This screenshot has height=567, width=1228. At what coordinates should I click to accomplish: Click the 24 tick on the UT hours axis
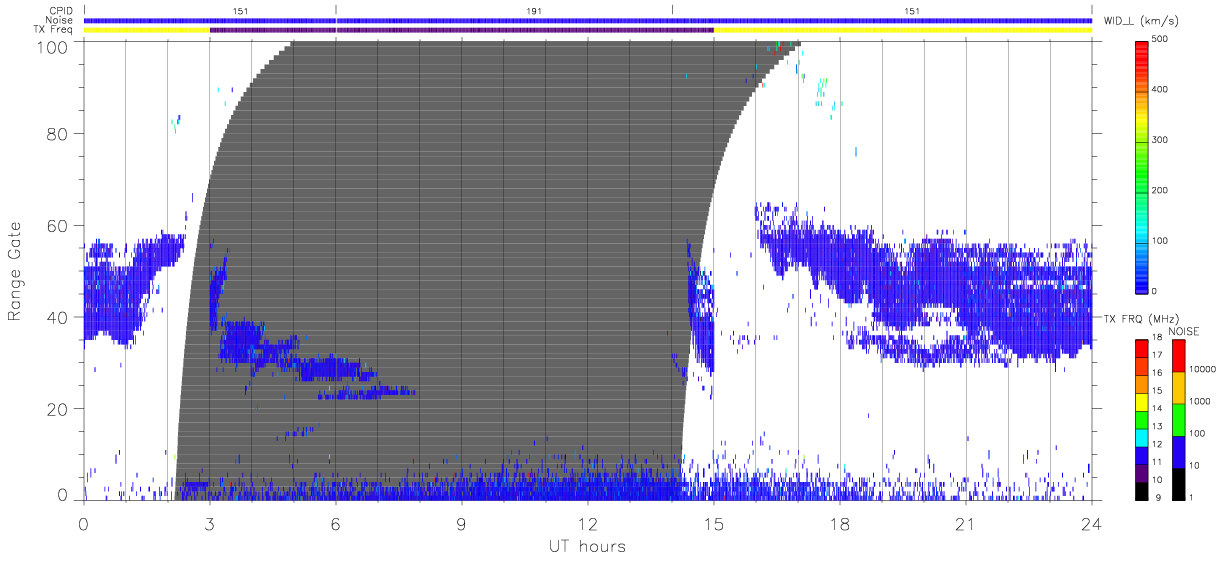tap(1091, 523)
